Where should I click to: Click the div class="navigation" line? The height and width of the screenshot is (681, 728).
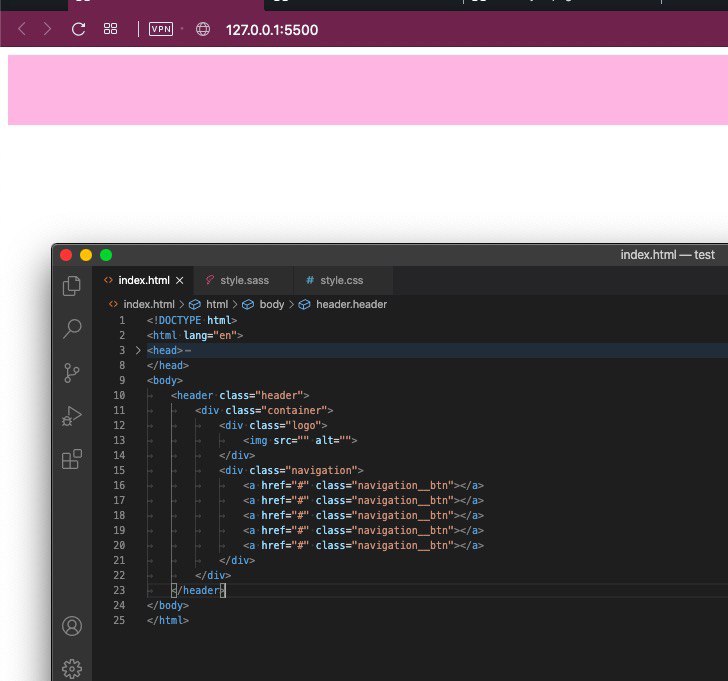pos(291,470)
